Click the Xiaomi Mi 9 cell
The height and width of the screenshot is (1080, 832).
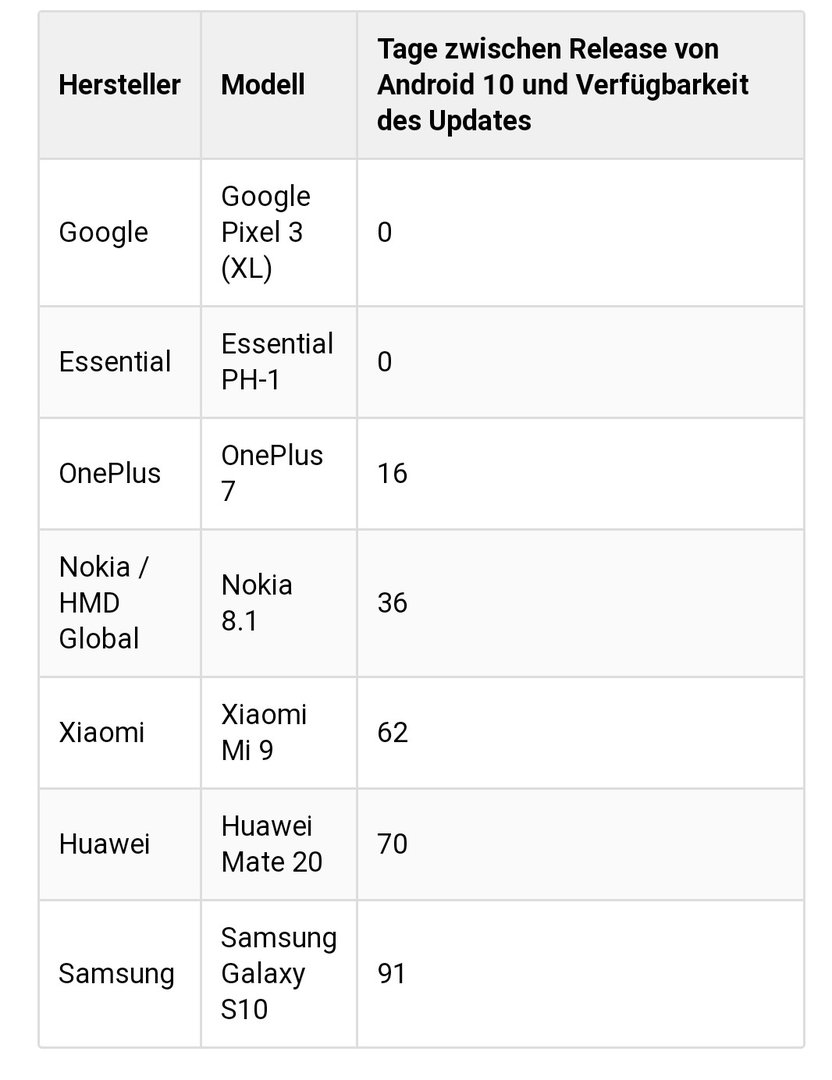[x=279, y=733]
